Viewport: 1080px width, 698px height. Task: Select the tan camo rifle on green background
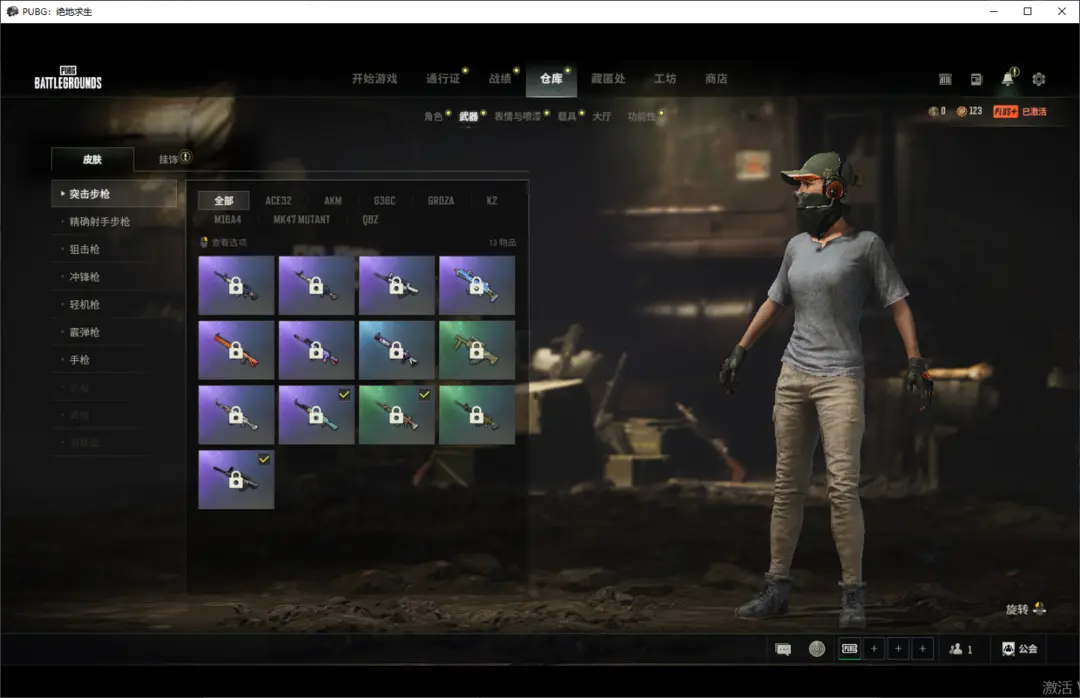pos(477,350)
